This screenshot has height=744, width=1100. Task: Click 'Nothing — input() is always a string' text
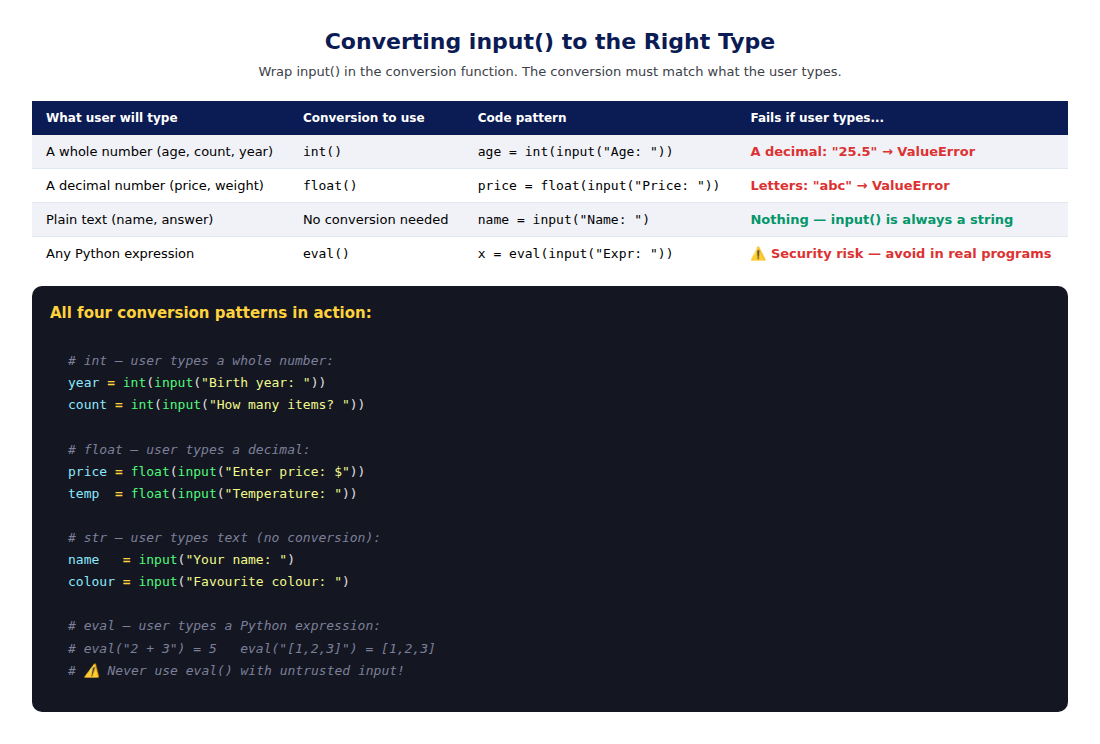point(882,219)
